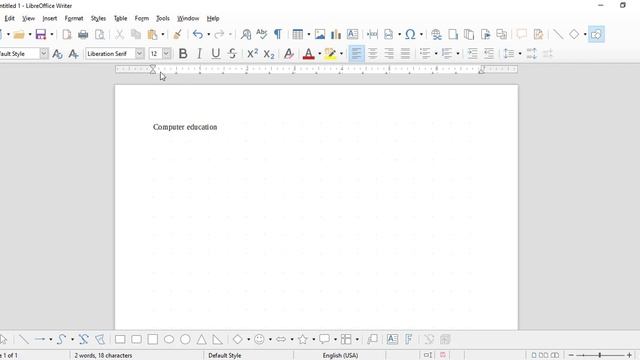This screenshot has height=360, width=640.
Task: Copy selection icon
Action: point(136,34)
